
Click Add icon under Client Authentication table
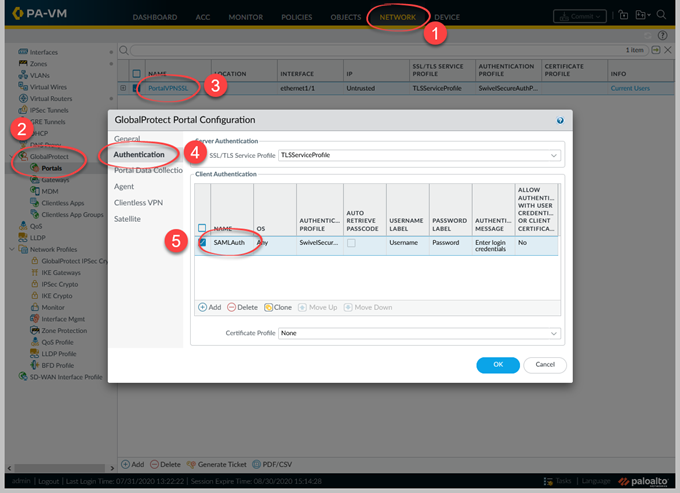pyautogui.click(x=202, y=307)
